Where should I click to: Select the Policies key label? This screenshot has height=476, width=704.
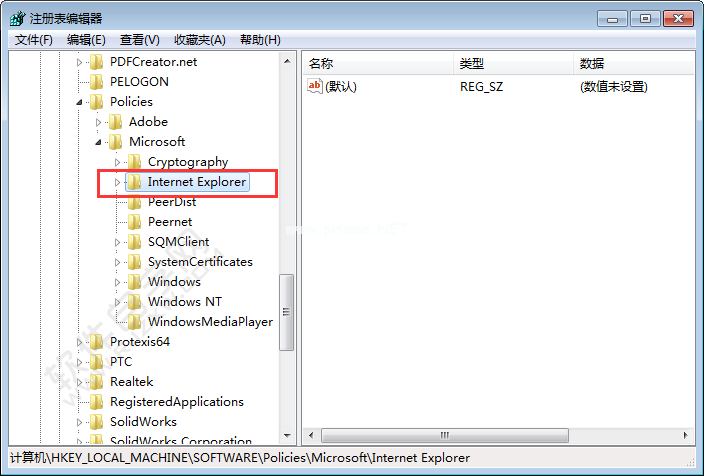(131, 101)
